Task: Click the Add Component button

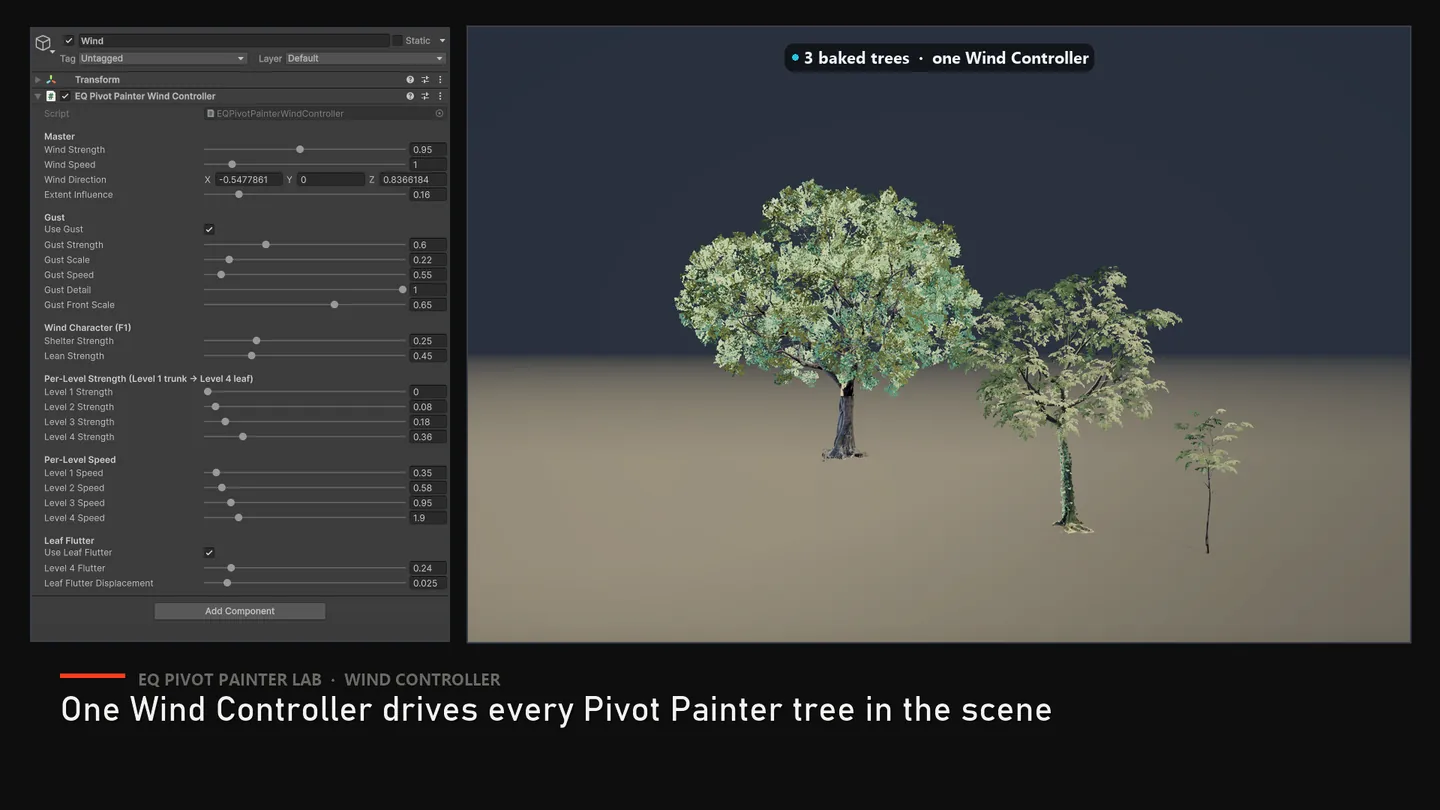Action: click(240, 611)
